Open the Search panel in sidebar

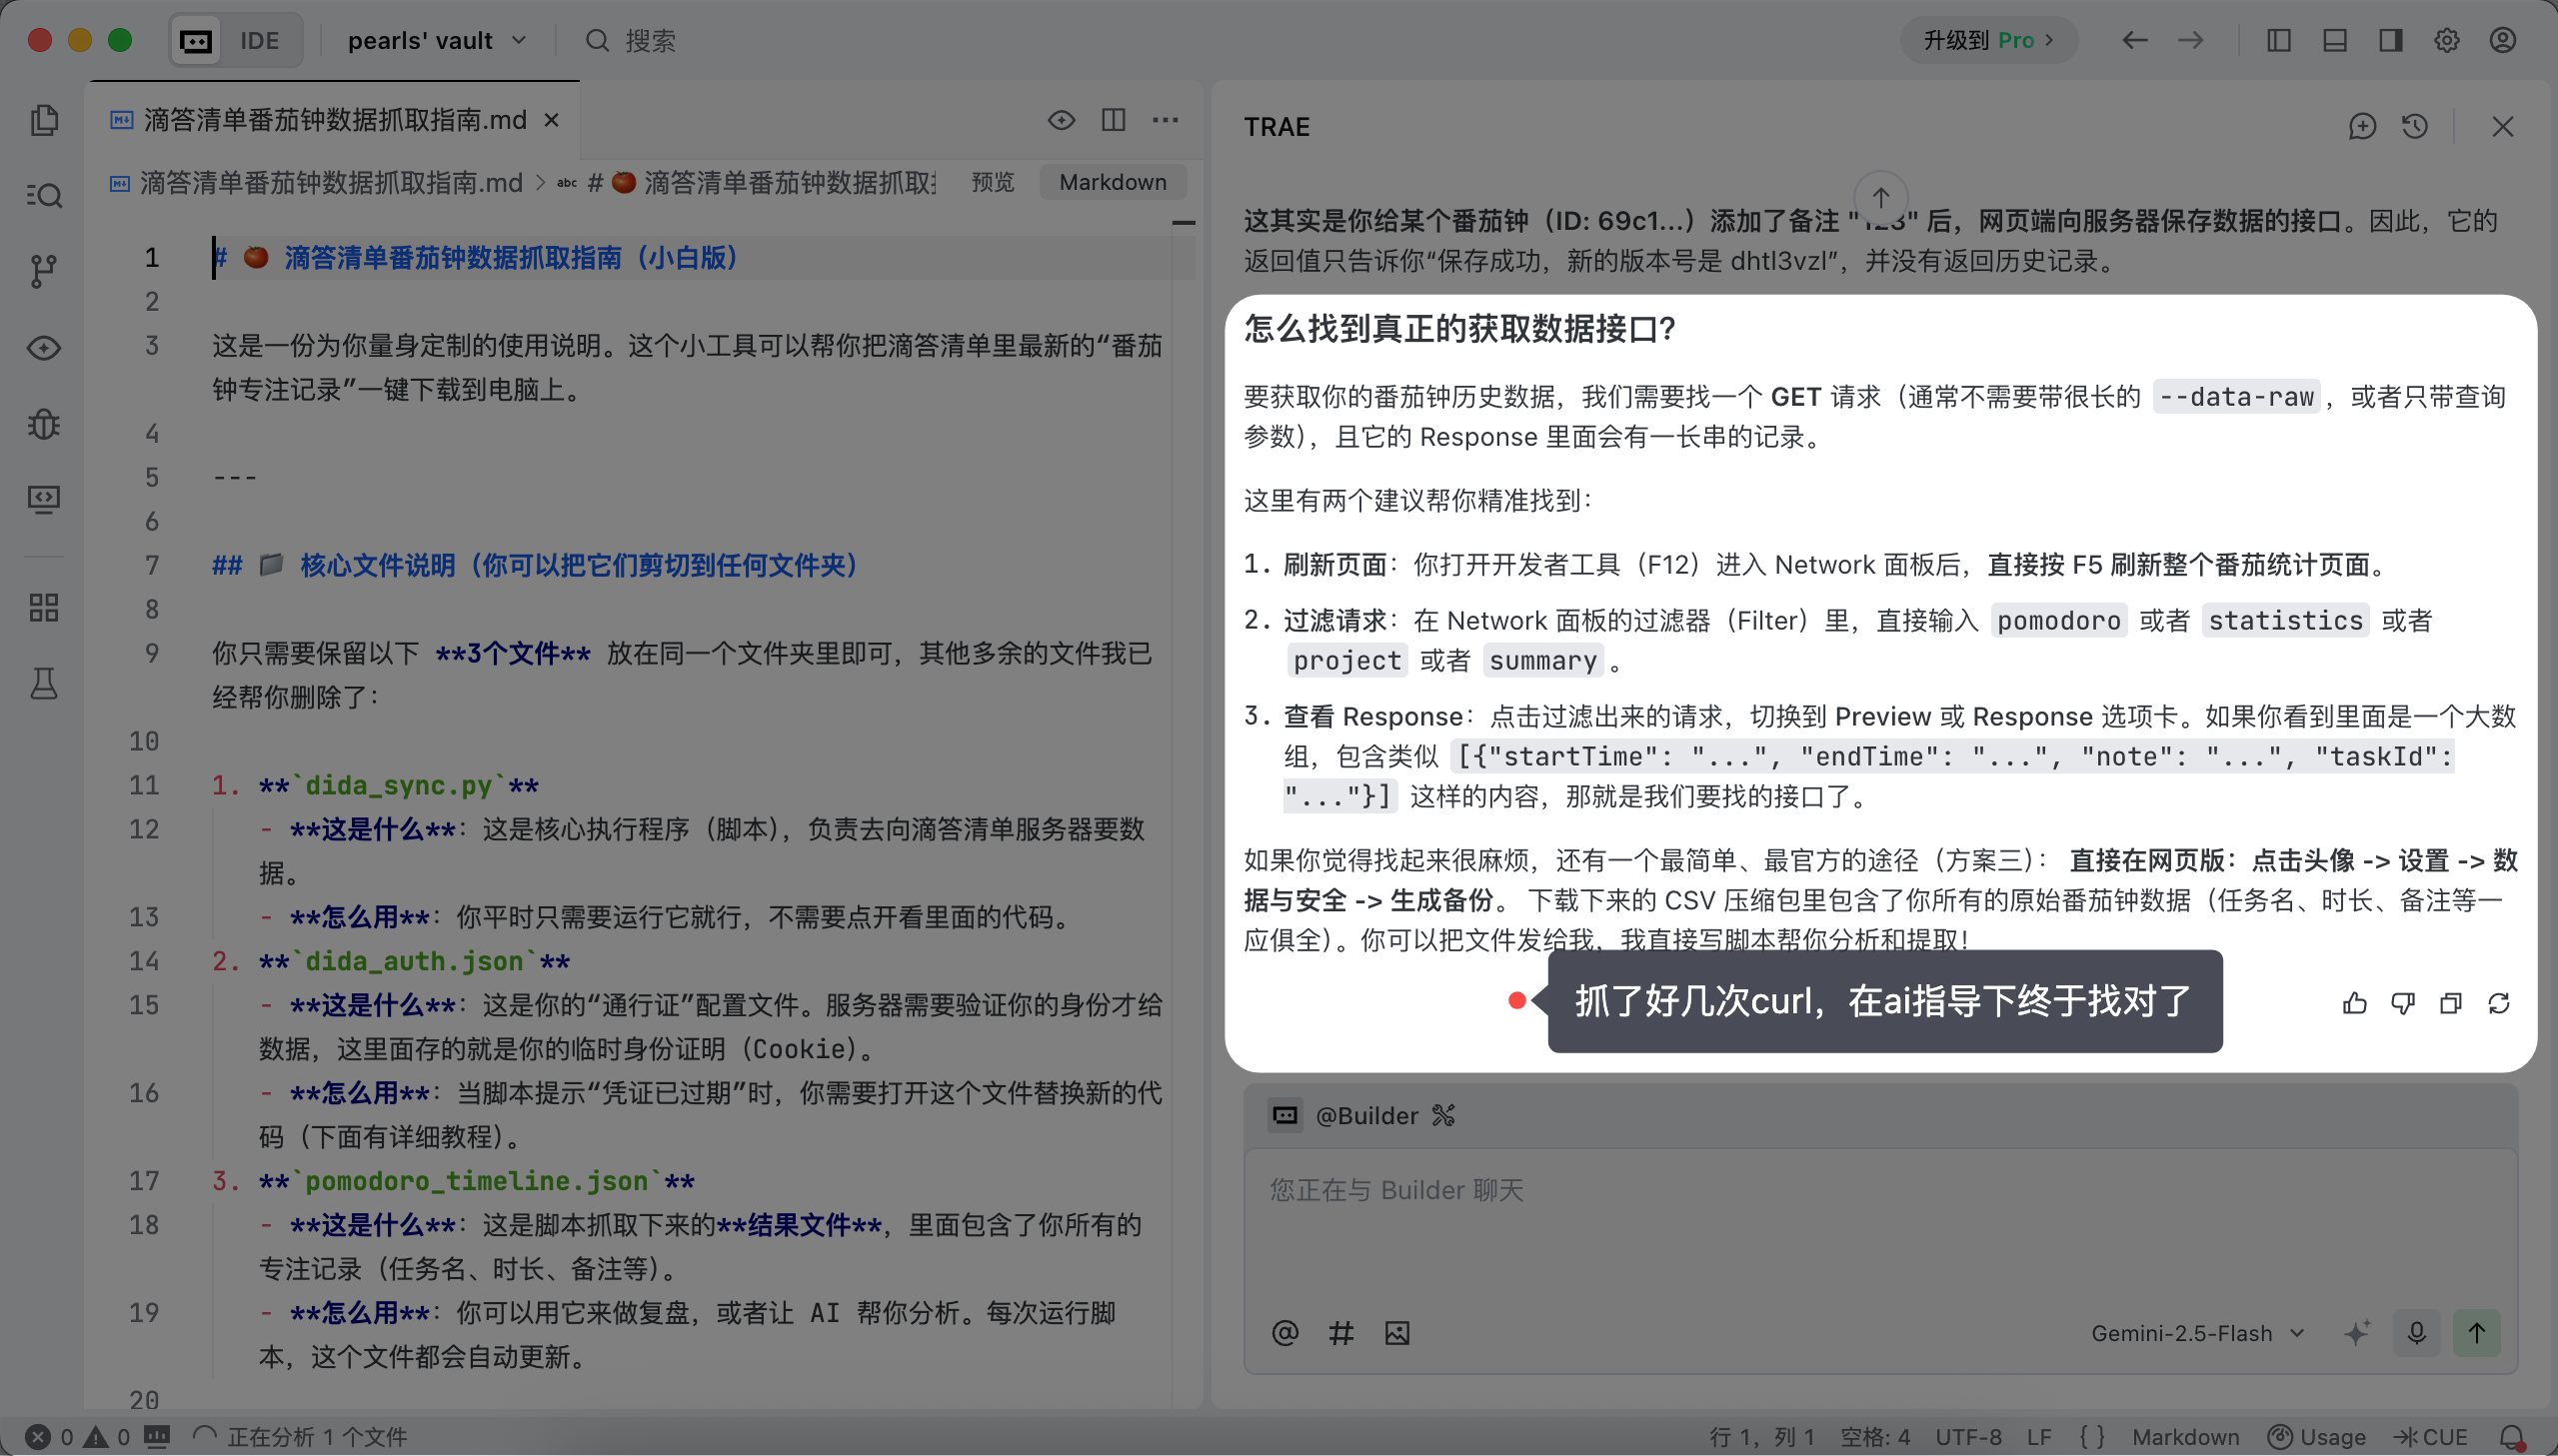click(44, 195)
